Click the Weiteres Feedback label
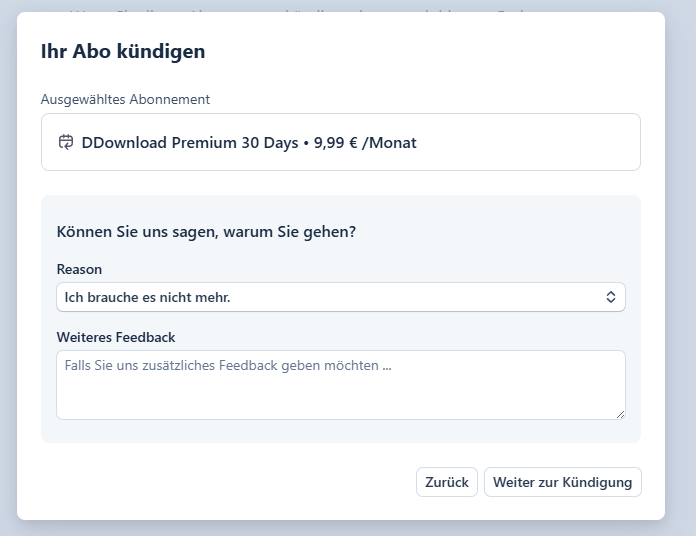The image size is (696, 536). [x=116, y=337]
